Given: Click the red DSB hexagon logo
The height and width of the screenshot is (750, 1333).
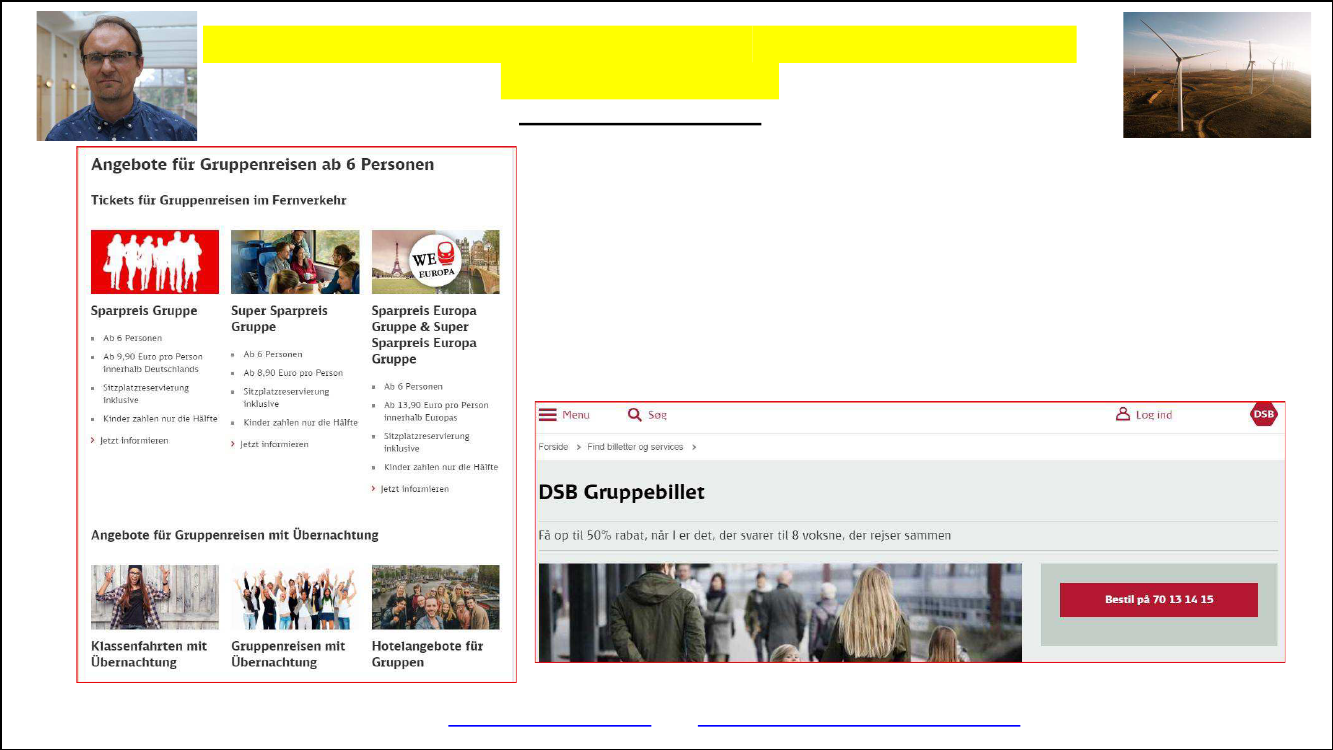Looking at the screenshot, I should click(1264, 415).
